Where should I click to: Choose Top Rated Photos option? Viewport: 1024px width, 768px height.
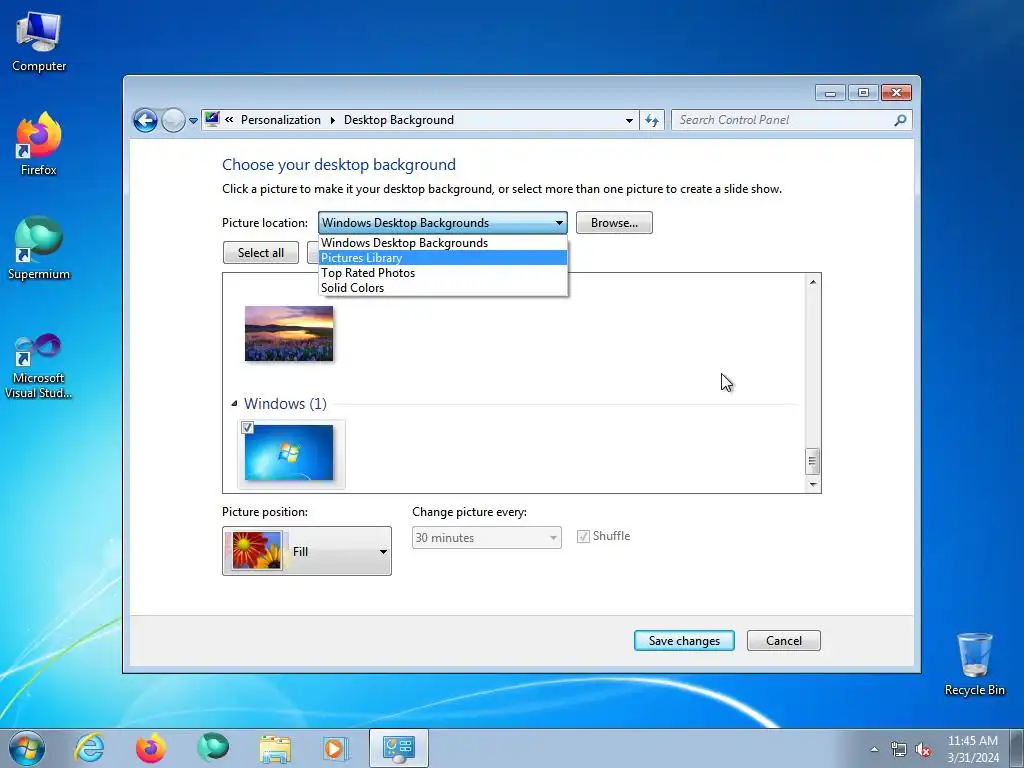[x=443, y=273]
